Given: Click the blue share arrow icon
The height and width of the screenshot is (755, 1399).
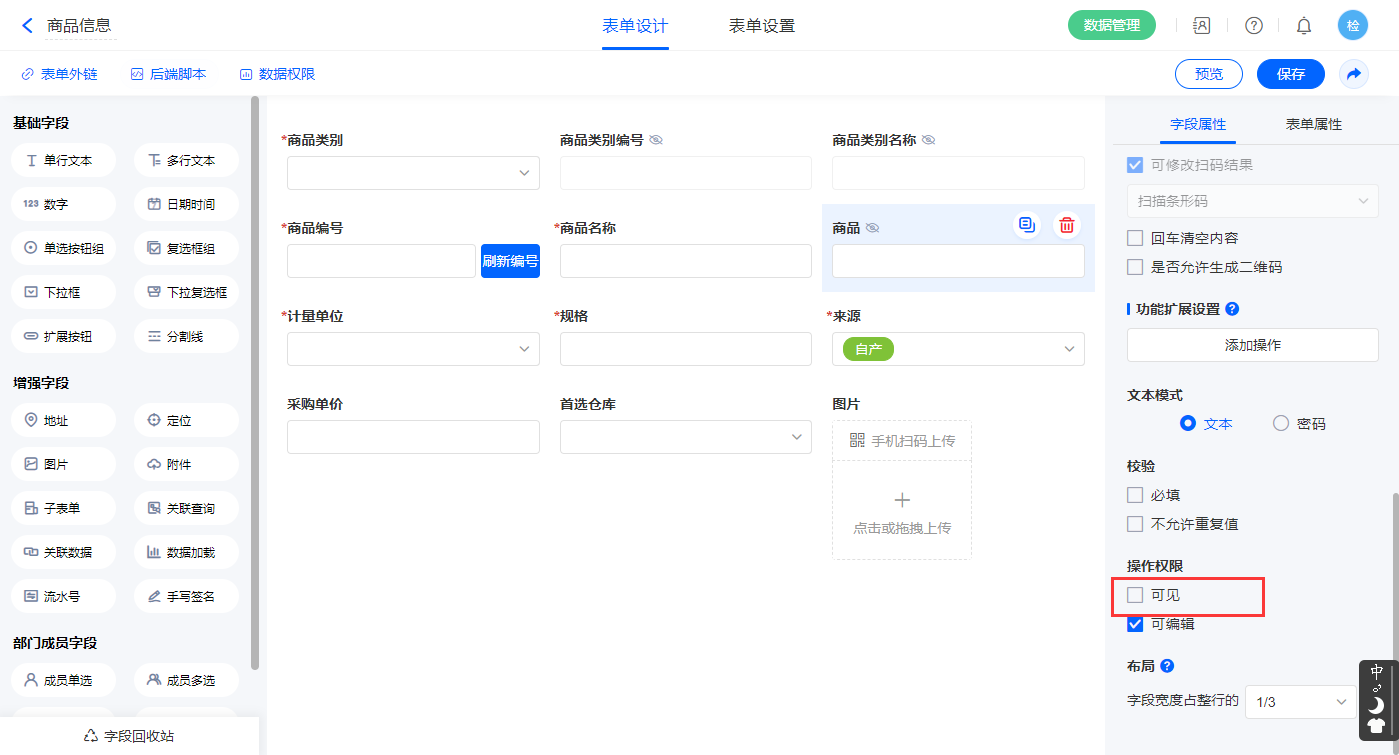Looking at the screenshot, I should pos(1353,74).
